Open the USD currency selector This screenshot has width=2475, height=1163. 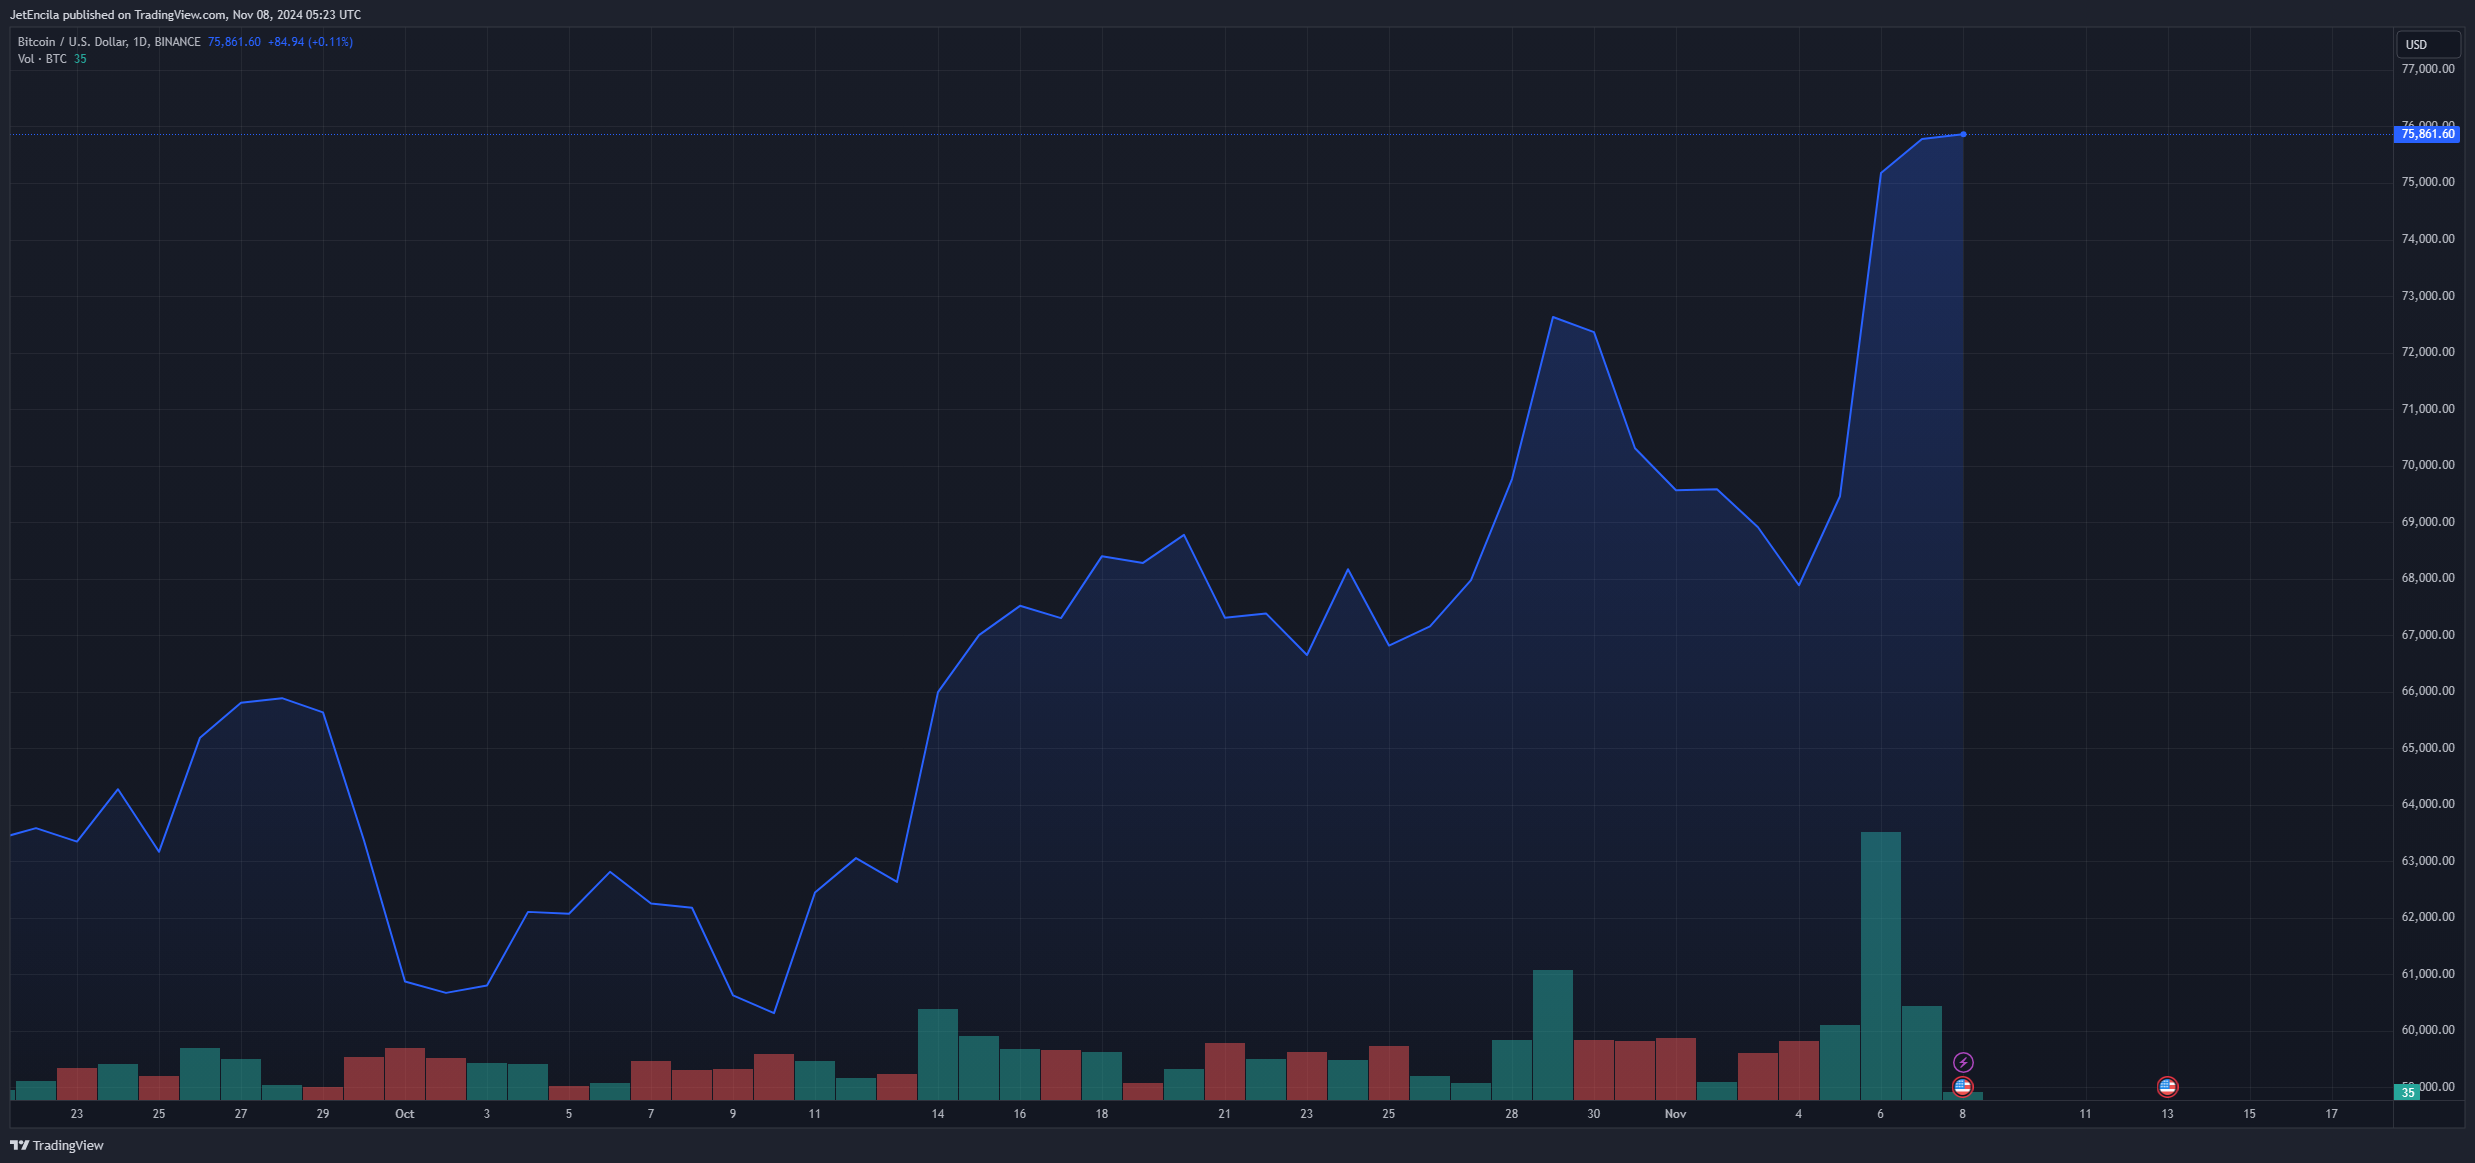(2427, 44)
